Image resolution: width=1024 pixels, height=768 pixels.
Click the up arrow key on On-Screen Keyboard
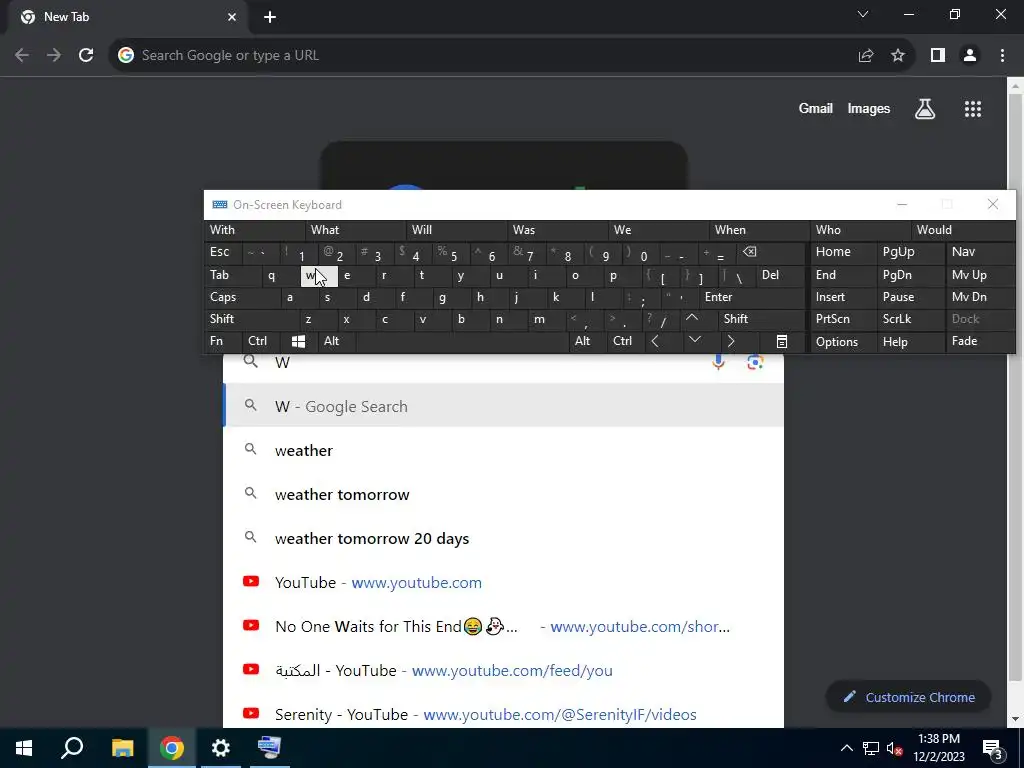click(692, 319)
